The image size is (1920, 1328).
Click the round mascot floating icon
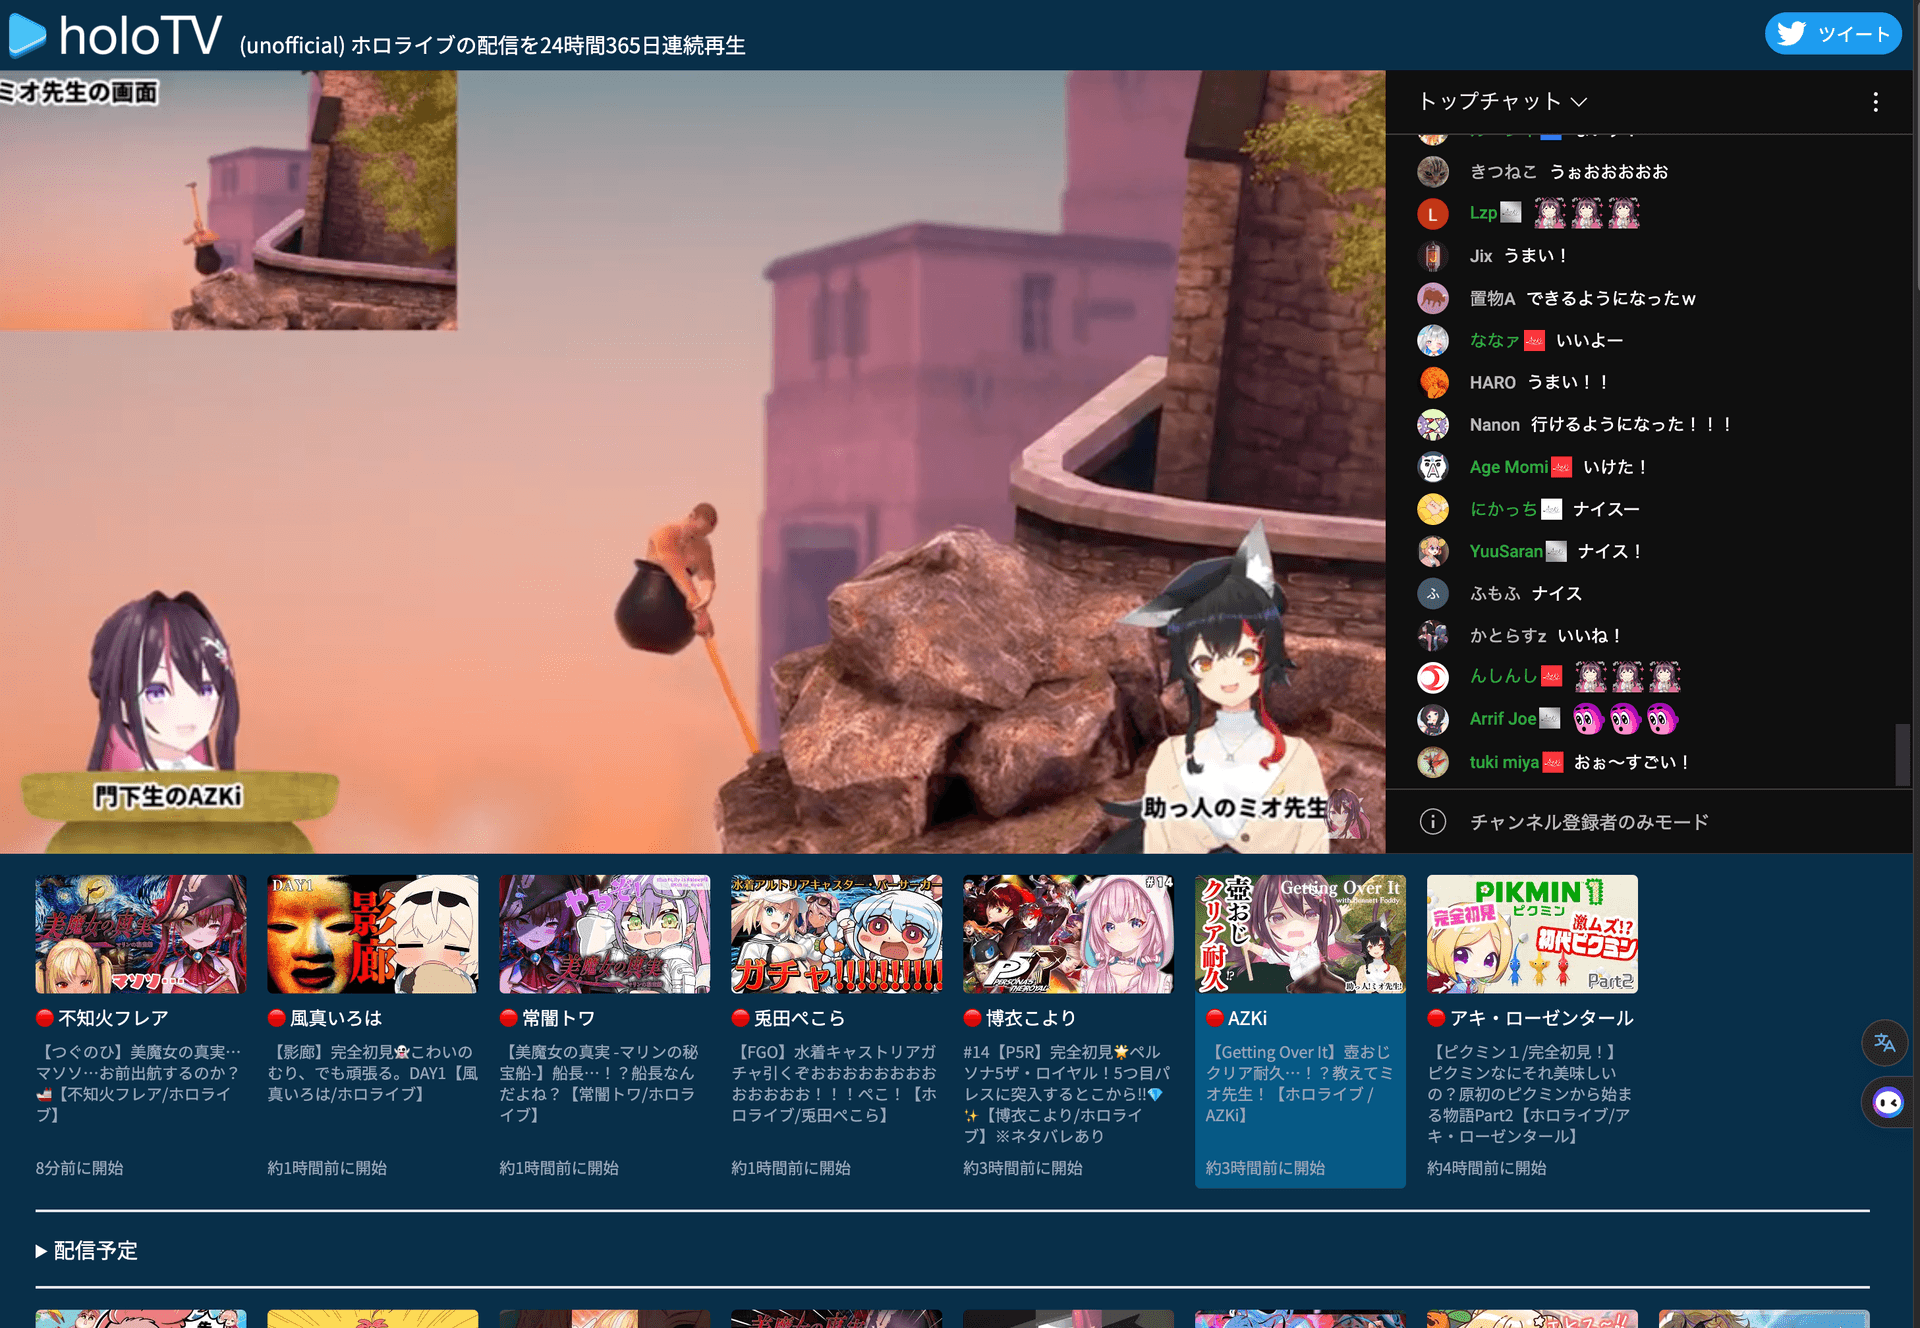point(1887,1103)
